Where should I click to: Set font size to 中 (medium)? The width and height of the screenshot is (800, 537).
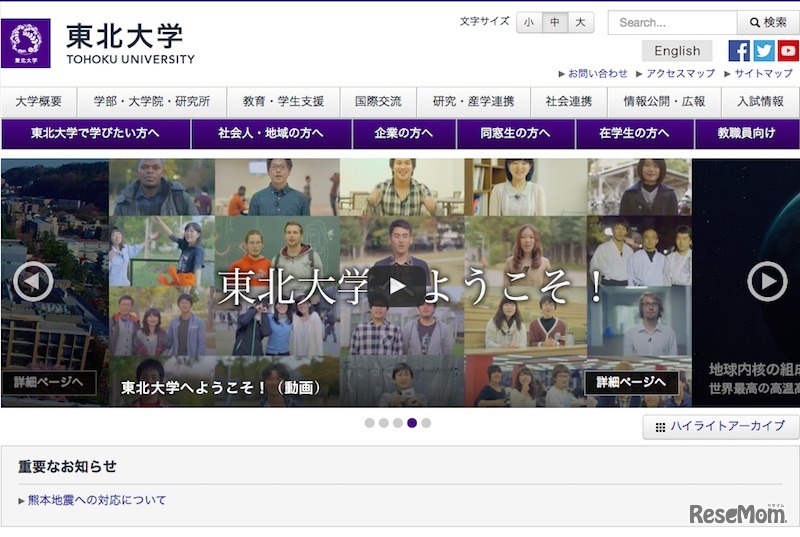(x=554, y=22)
